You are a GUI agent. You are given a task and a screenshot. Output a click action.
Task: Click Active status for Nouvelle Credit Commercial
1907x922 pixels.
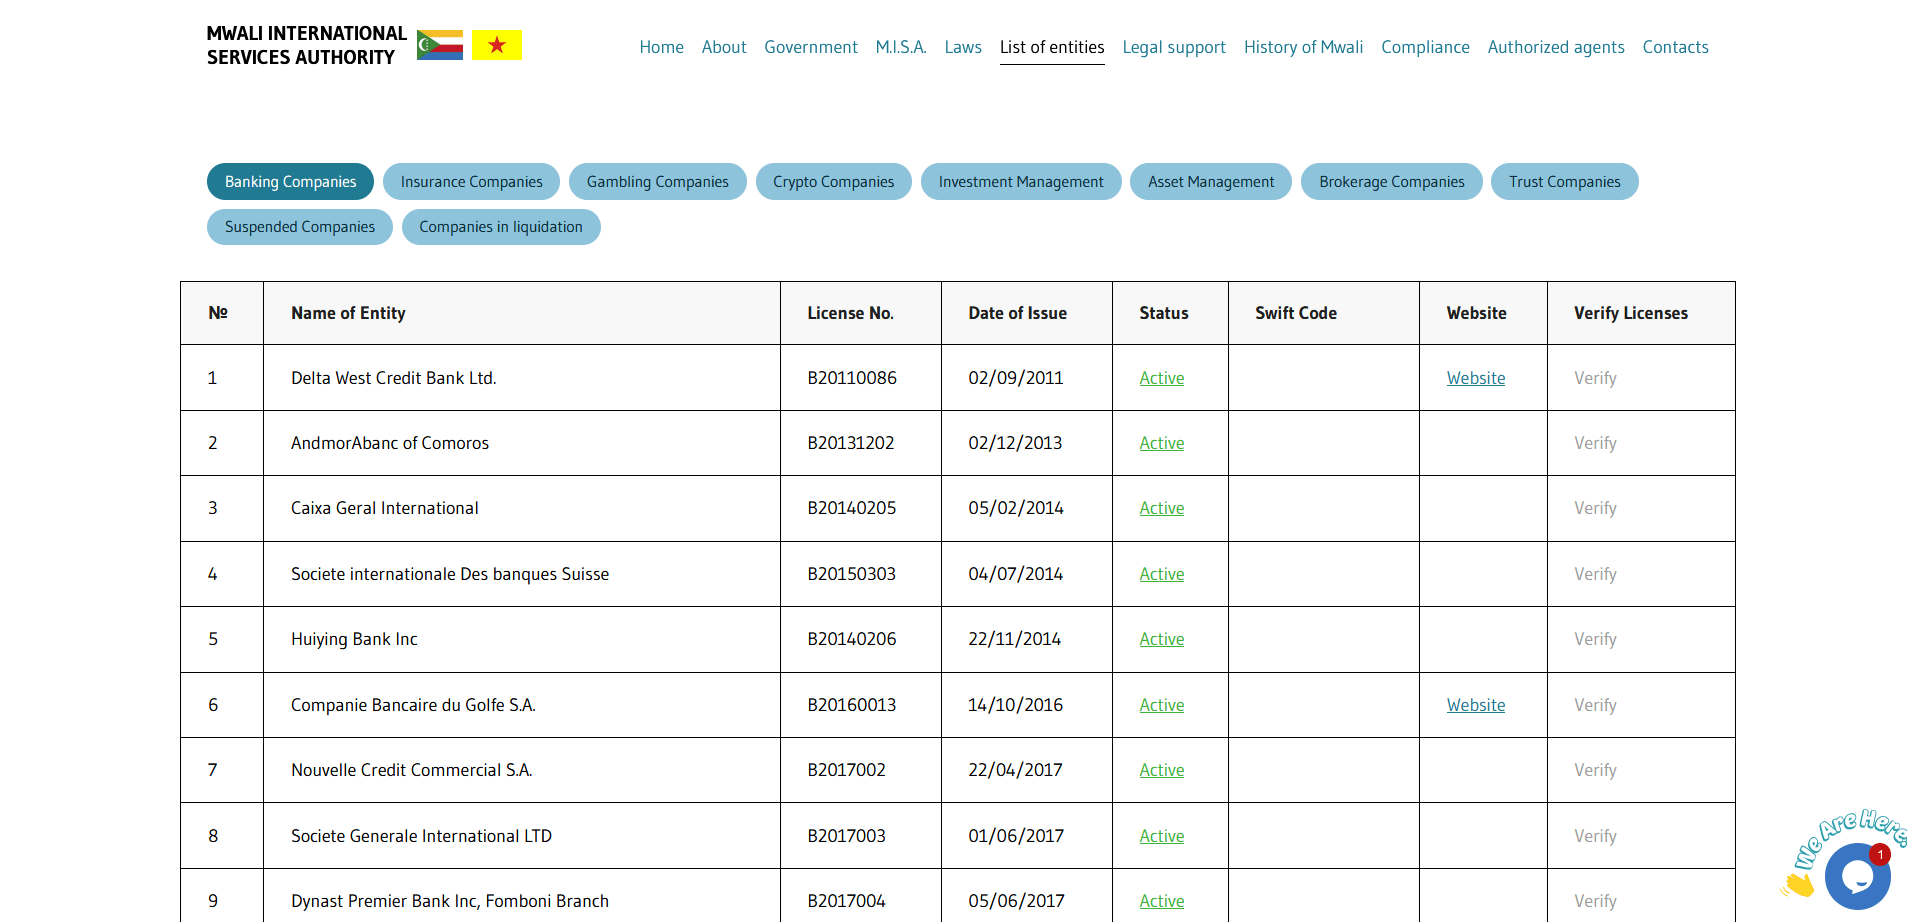[x=1161, y=770]
